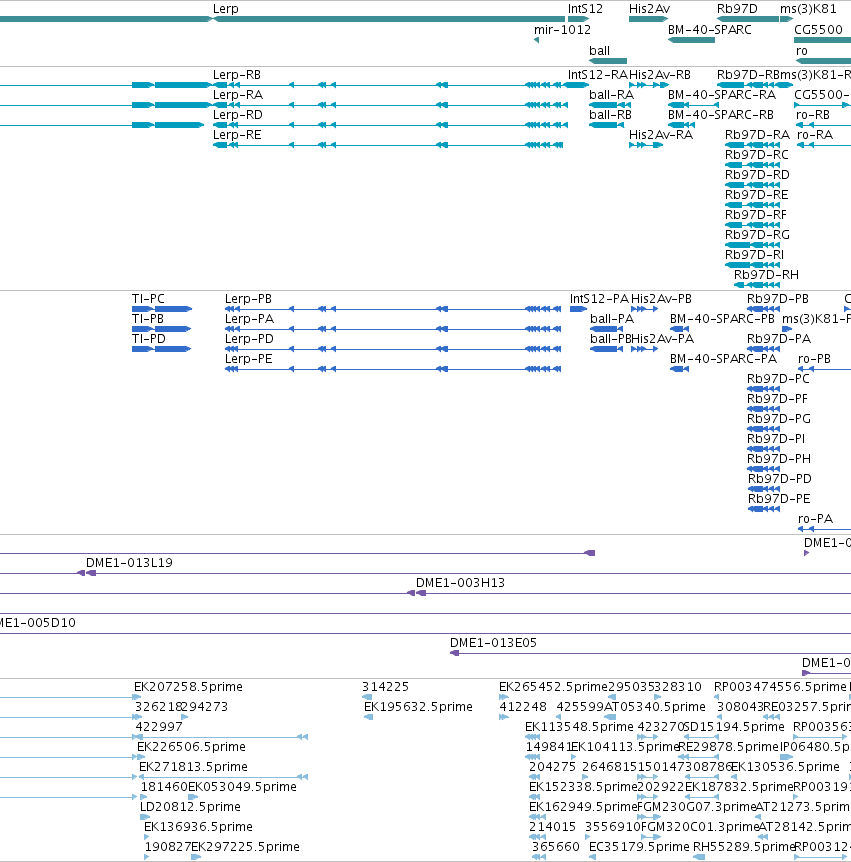The height and width of the screenshot is (862, 851).
Task: Click protein ro-PB
Action: tap(814, 358)
